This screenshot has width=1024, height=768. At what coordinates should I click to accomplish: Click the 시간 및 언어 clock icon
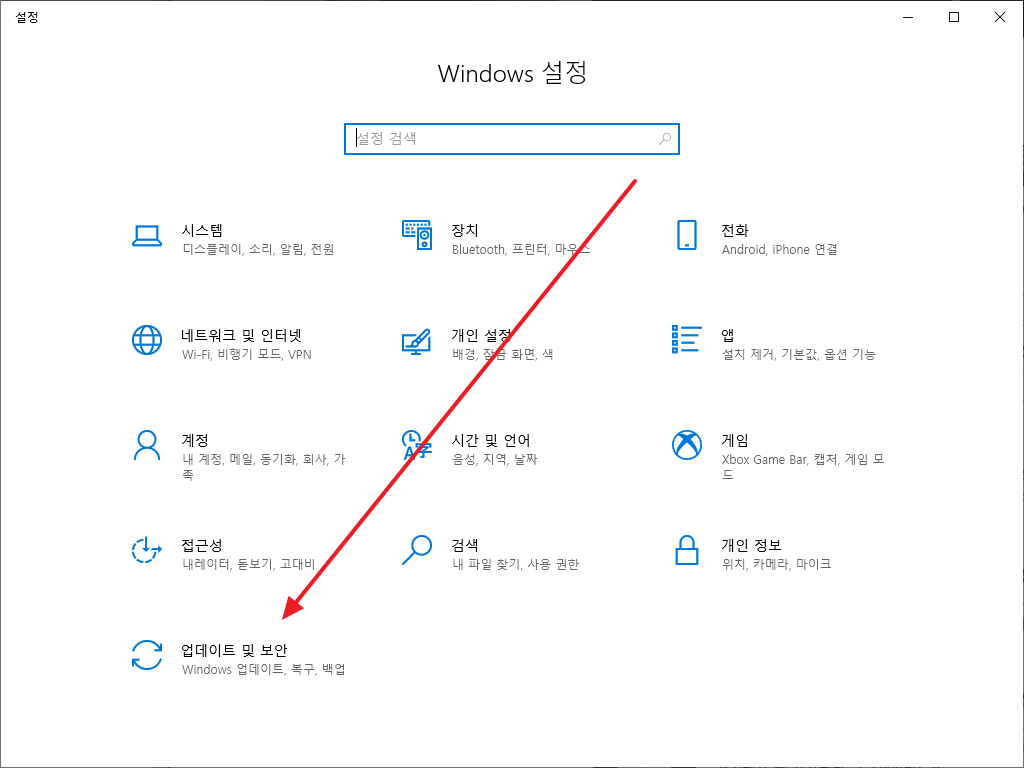click(417, 445)
